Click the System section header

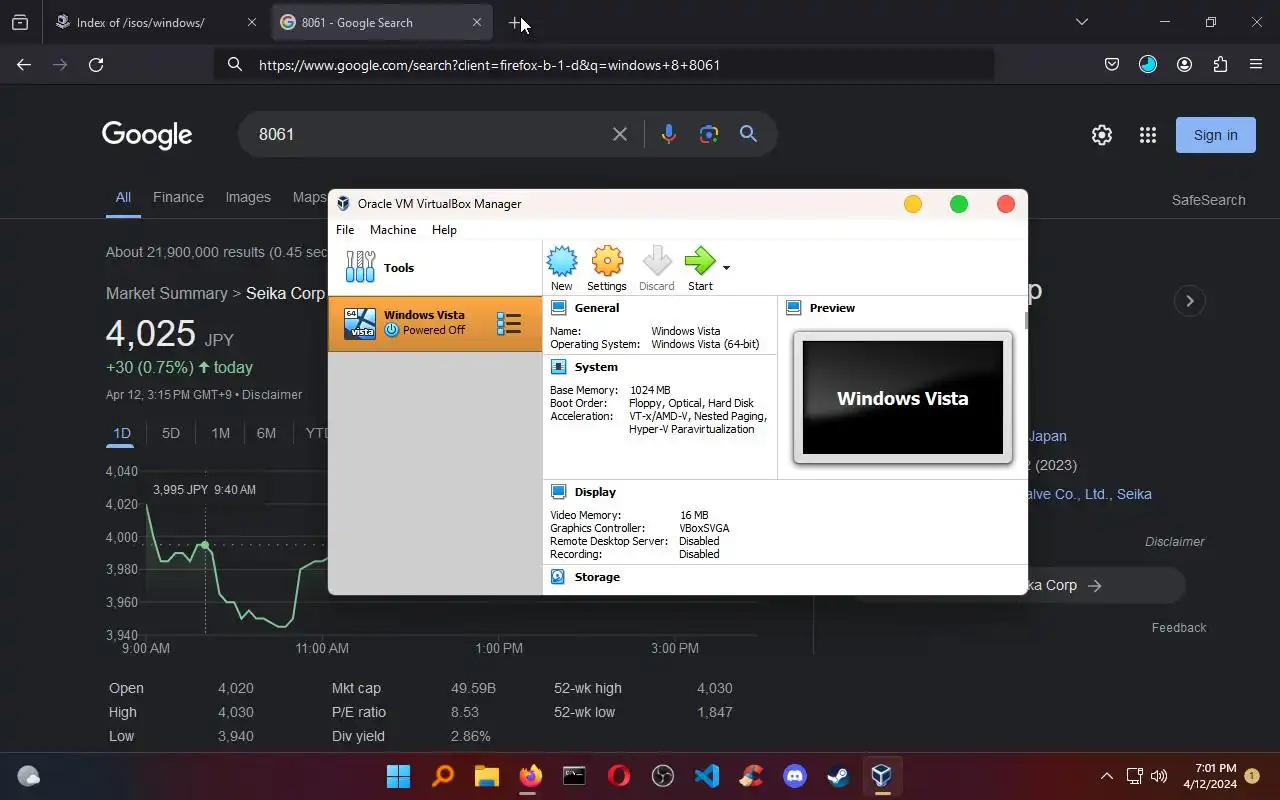click(596, 367)
